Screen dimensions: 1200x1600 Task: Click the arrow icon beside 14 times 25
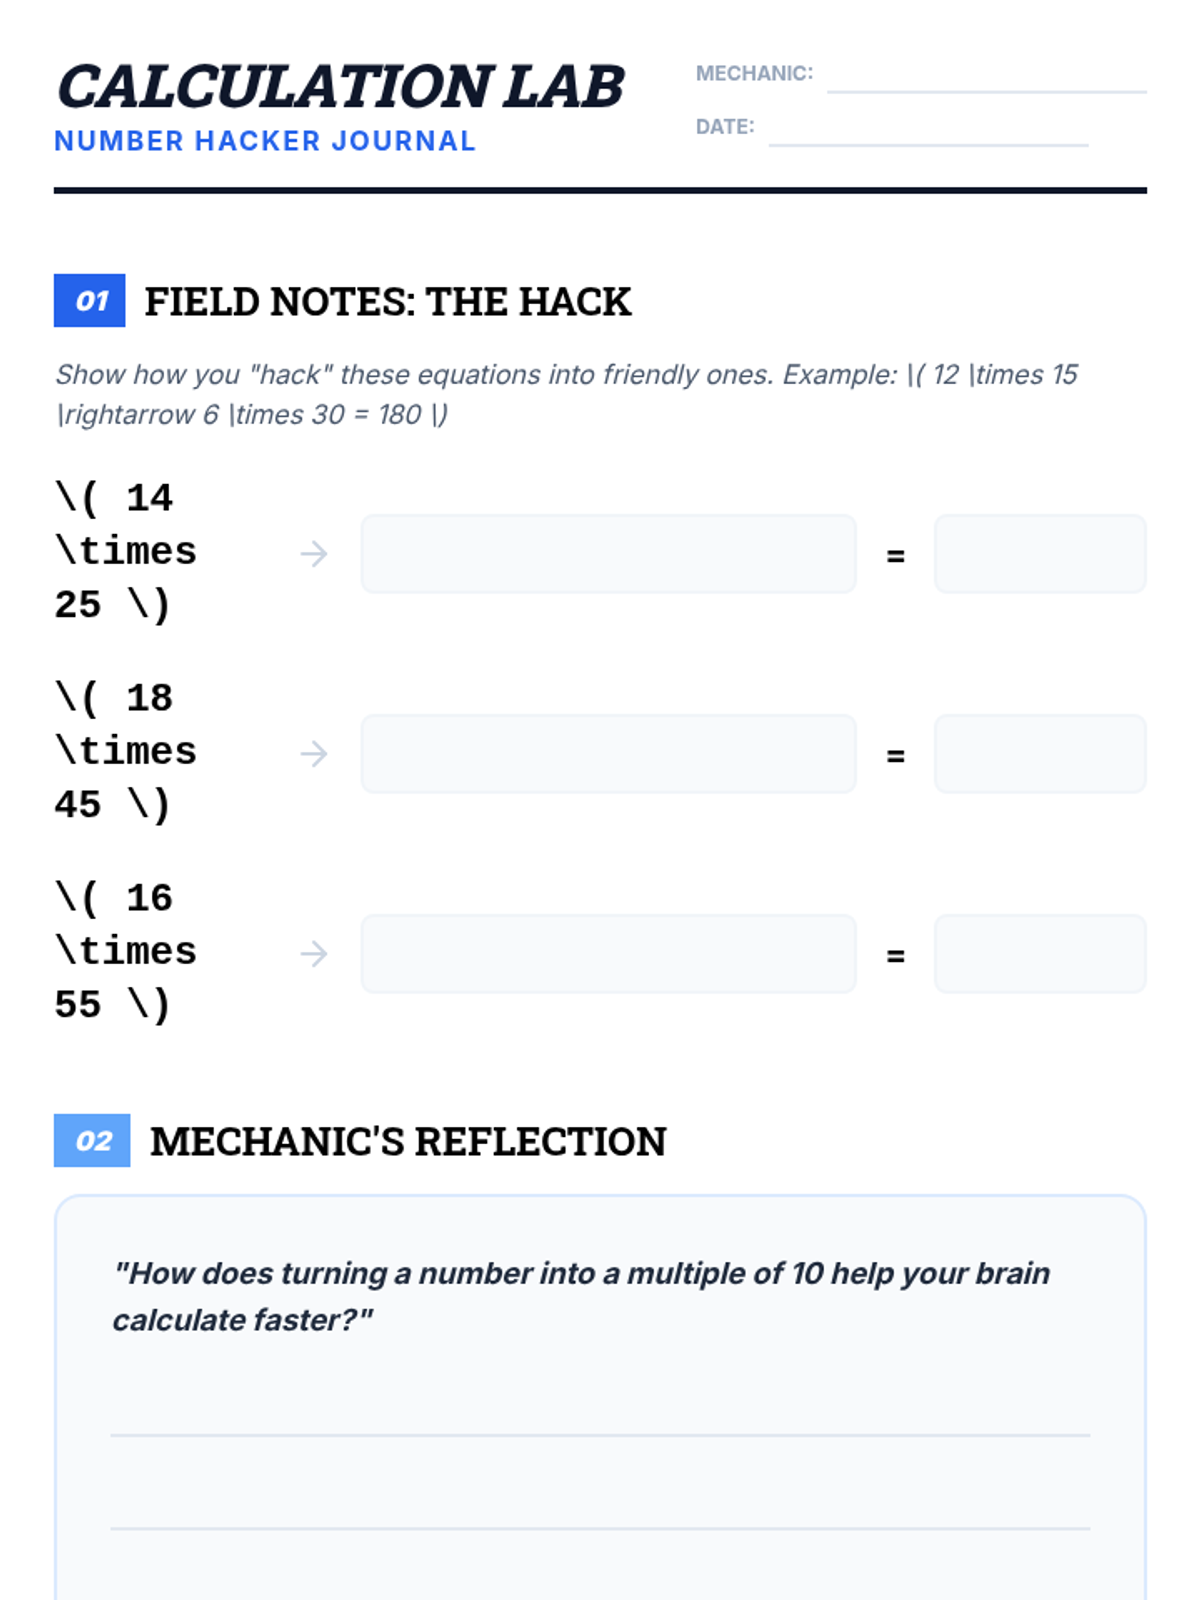(x=314, y=554)
